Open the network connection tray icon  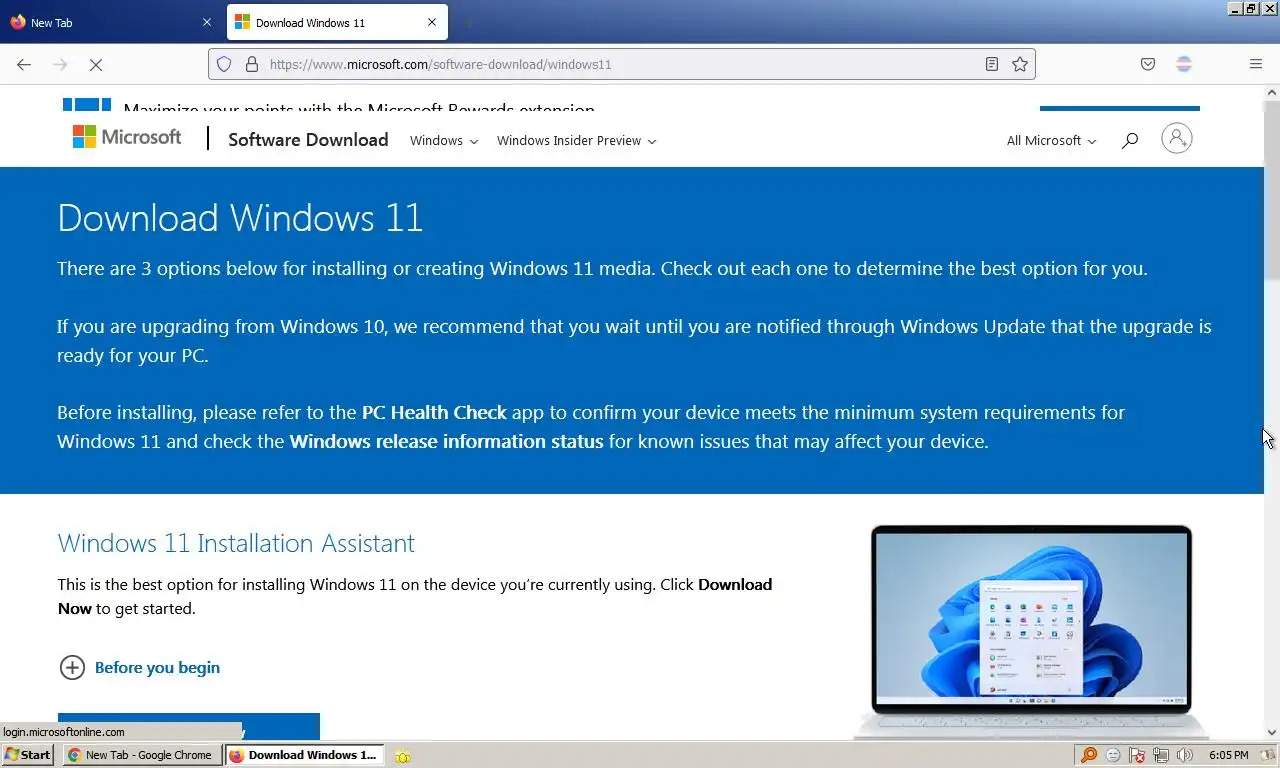point(1161,755)
